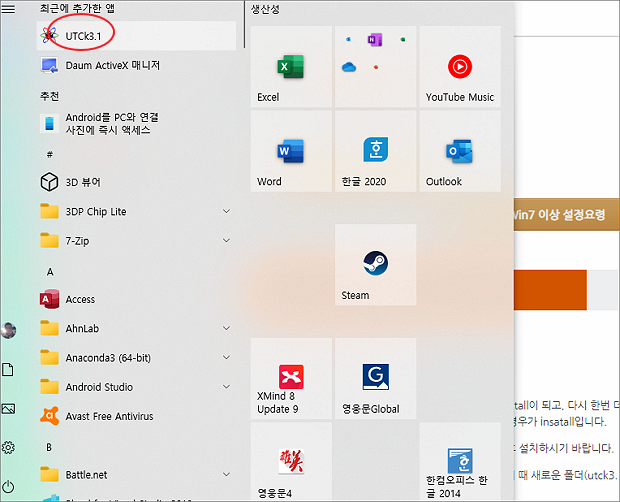Launch 3D 뷰어 app

(136, 182)
